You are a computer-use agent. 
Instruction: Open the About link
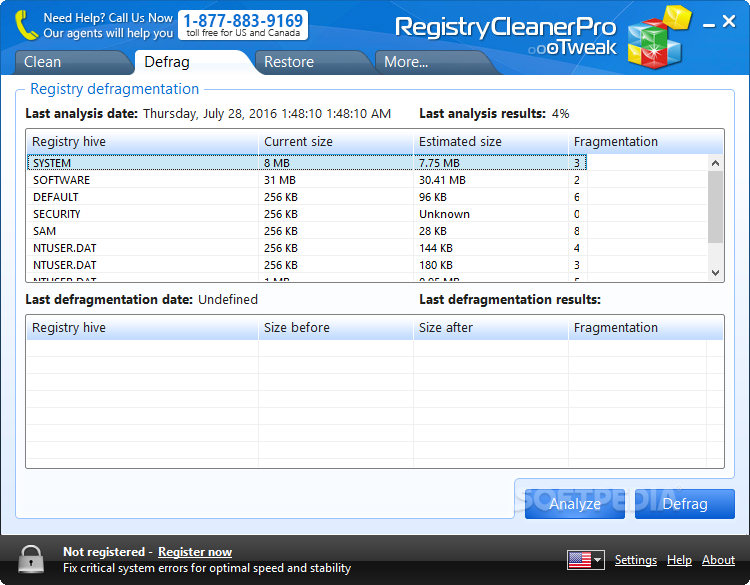718,560
